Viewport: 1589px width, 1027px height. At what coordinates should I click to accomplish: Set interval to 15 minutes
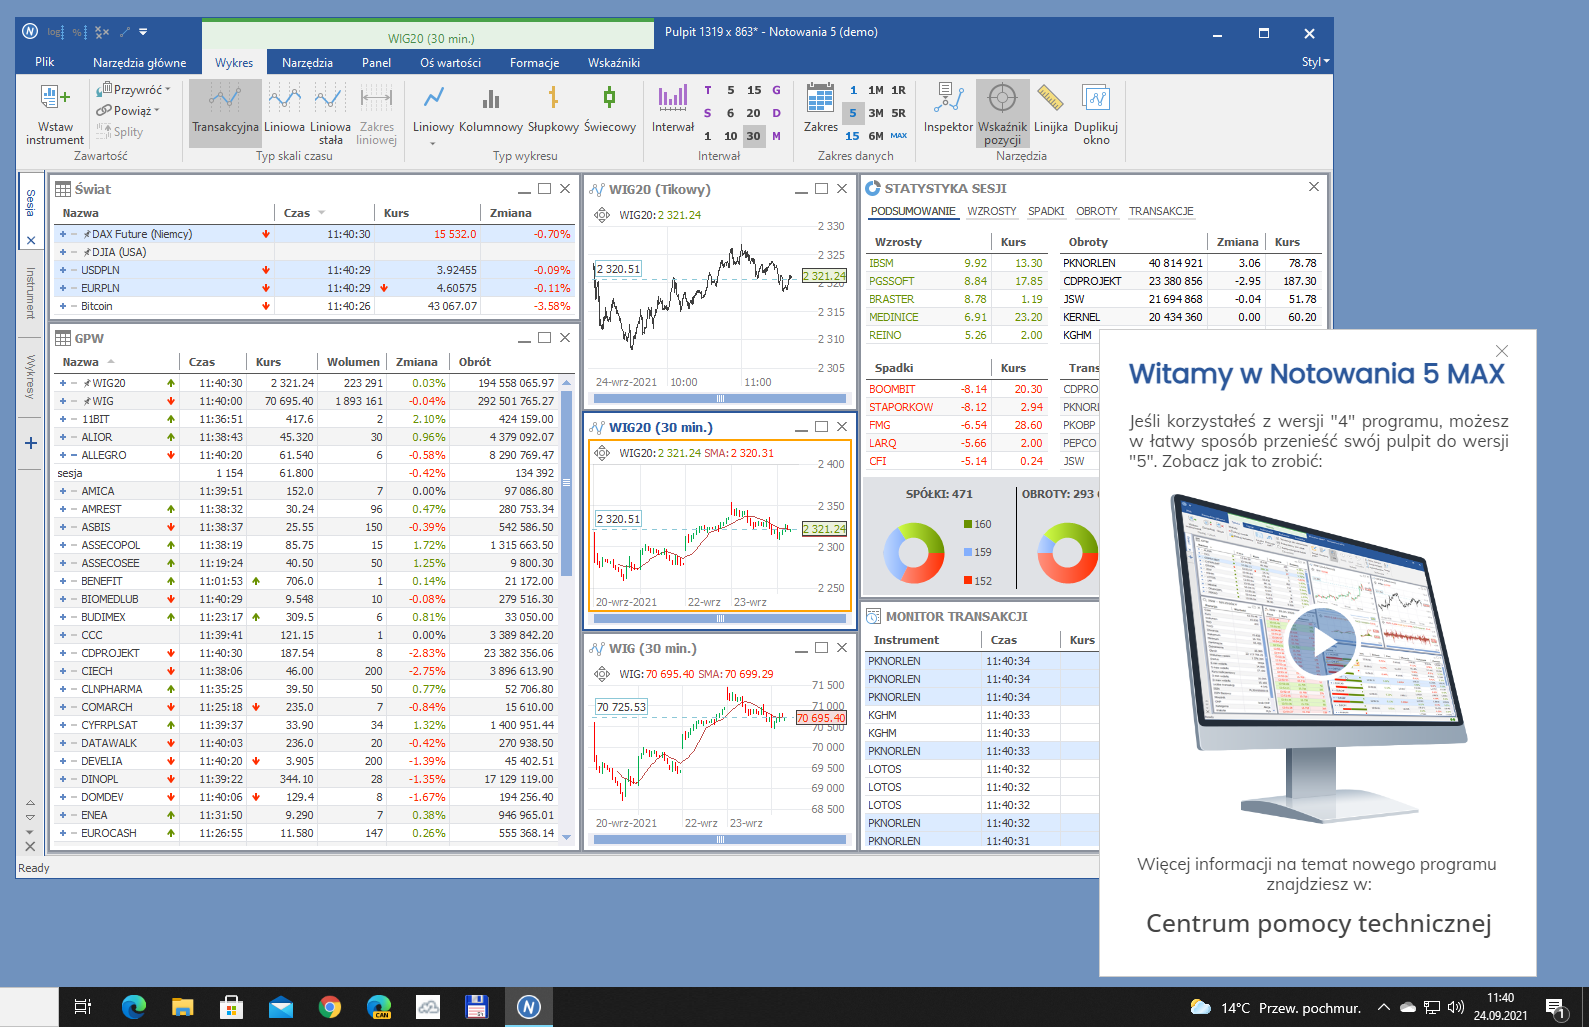(753, 90)
